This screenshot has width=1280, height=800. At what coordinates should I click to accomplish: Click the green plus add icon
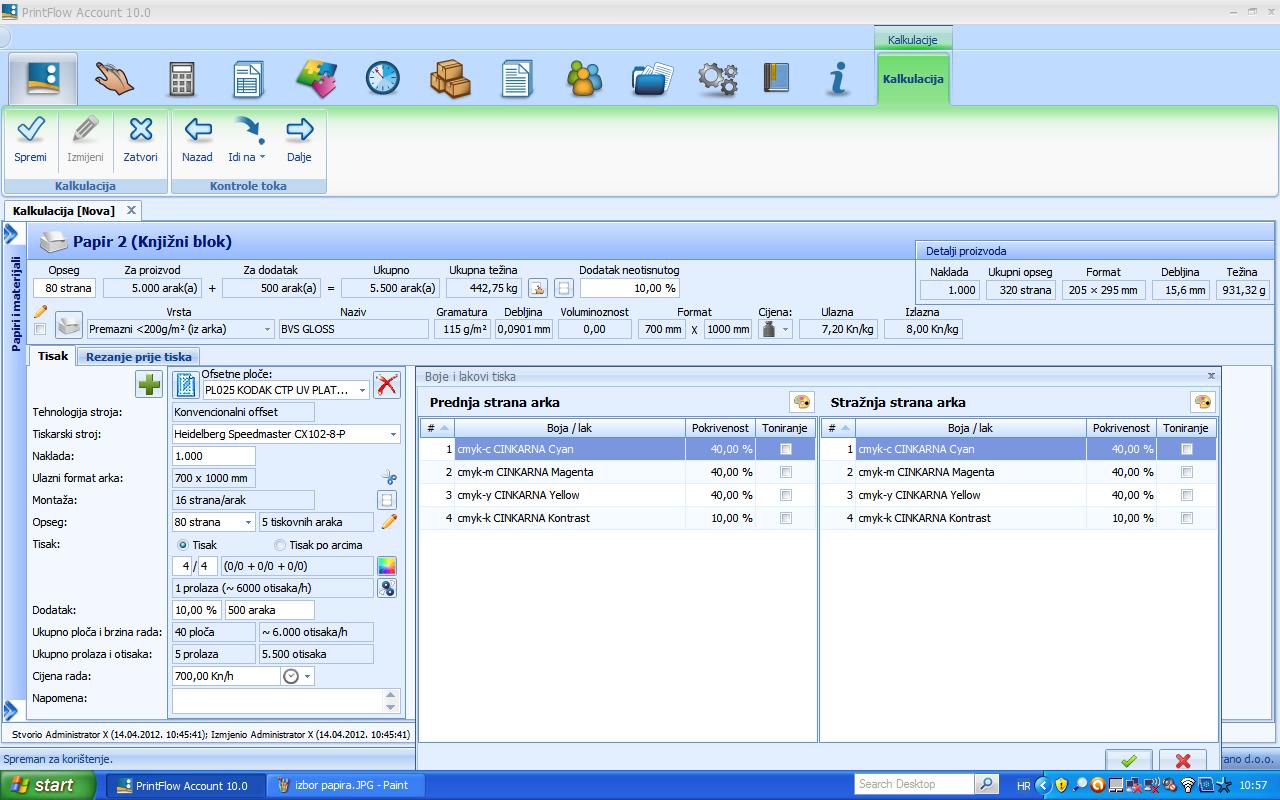coord(149,384)
